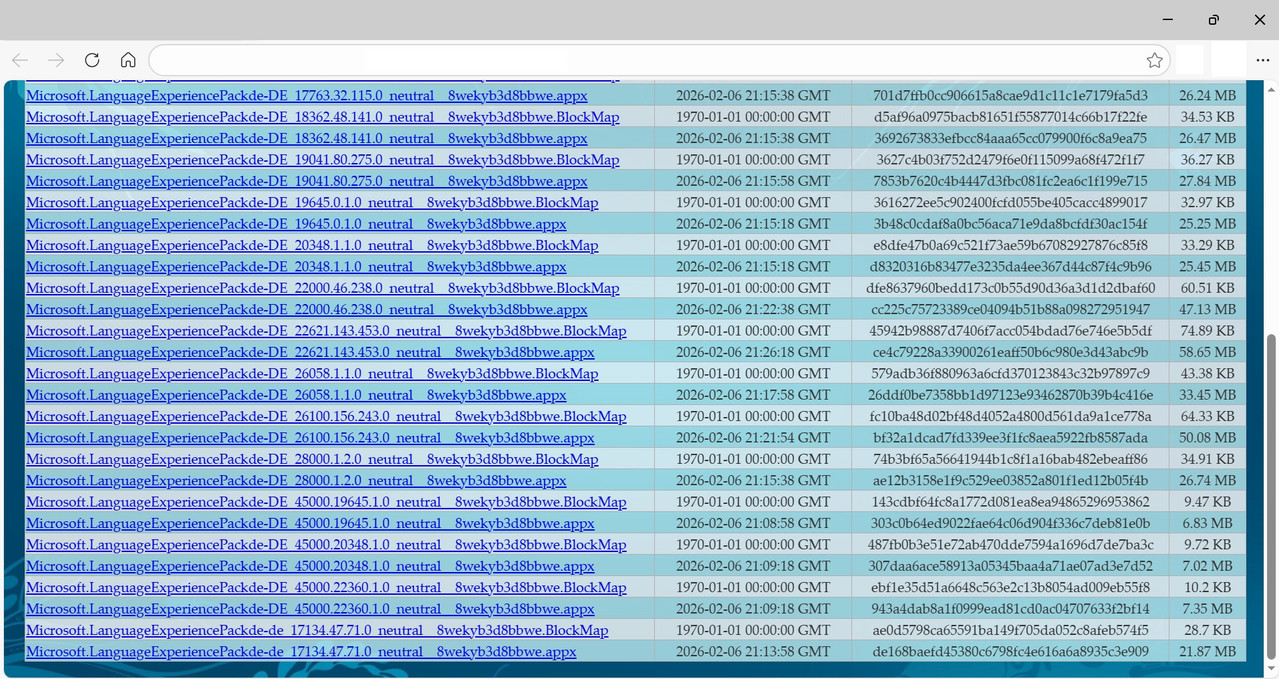
Task: Click the vertical page scrollbar thumb
Action: pos(1271,495)
